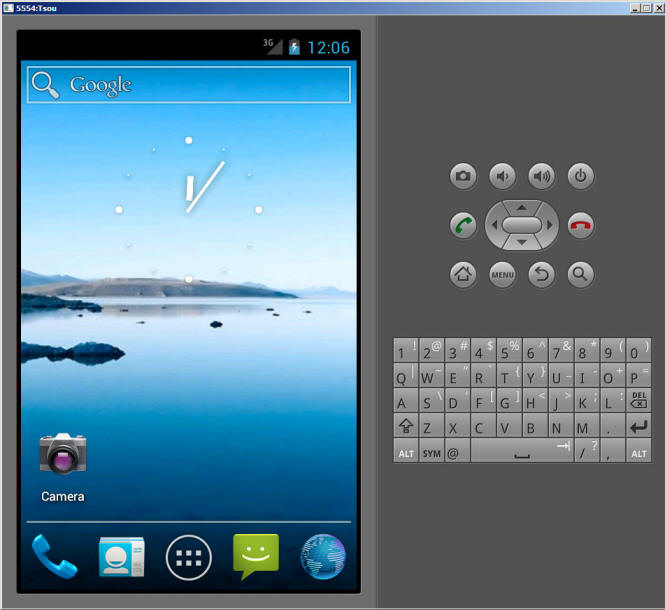665x610 pixels.
Task: Click the emulator volume up button
Action: (541, 176)
